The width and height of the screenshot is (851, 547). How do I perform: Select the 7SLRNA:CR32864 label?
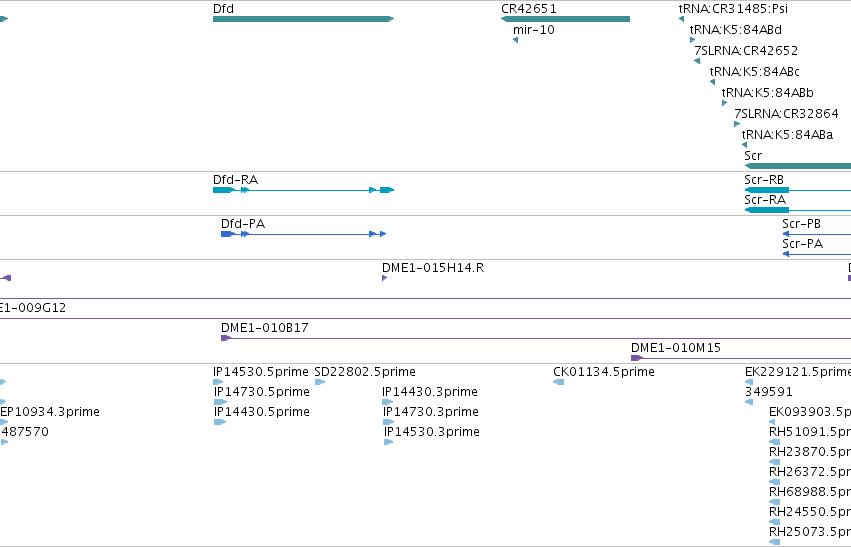click(x=786, y=114)
